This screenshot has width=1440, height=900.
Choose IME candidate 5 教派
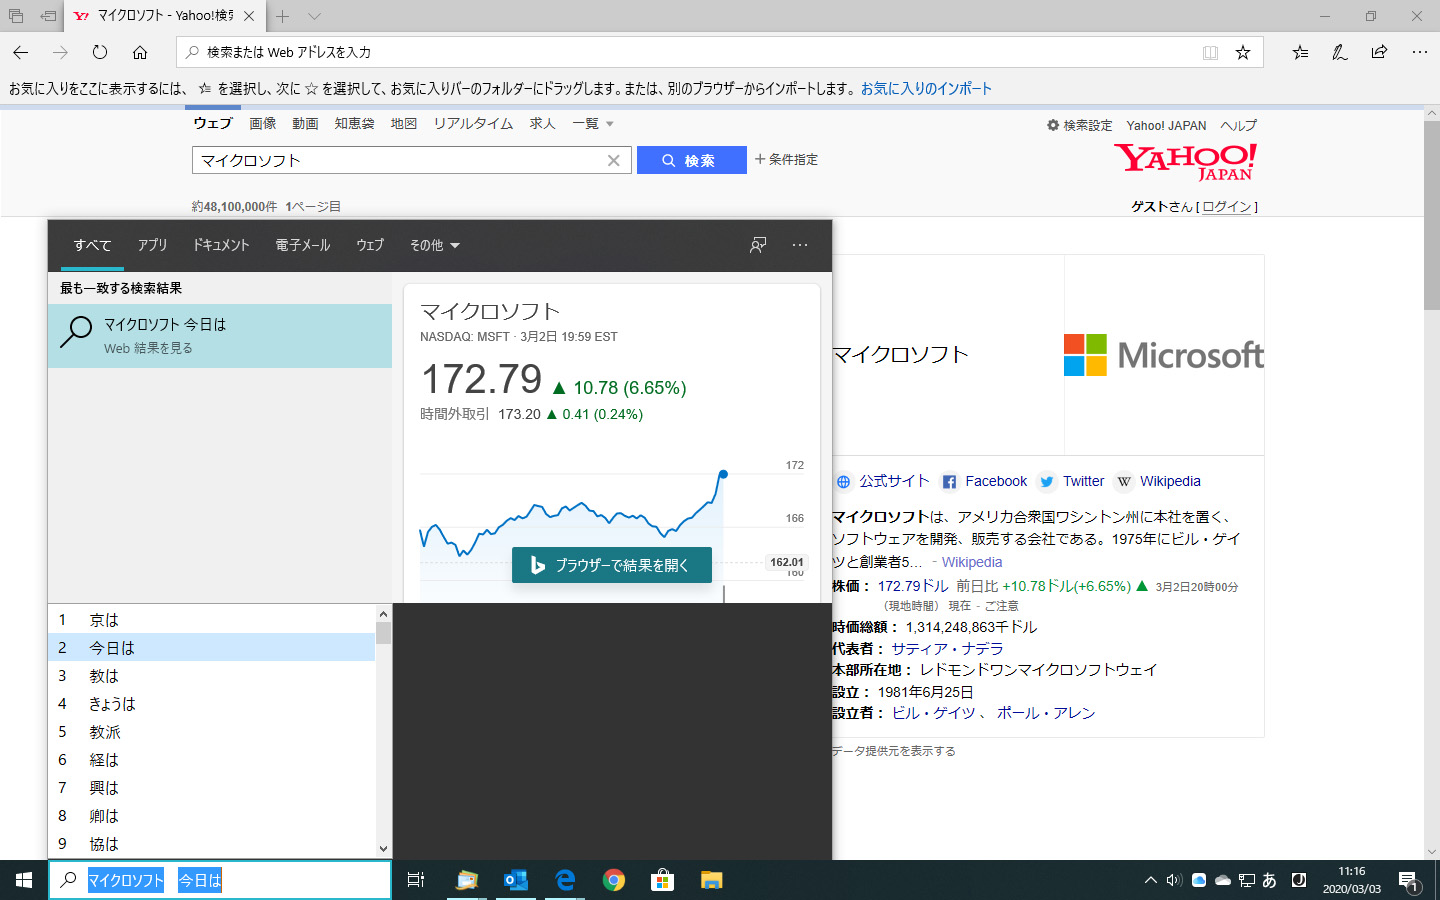pyautogui.click(x=212, y=732)
